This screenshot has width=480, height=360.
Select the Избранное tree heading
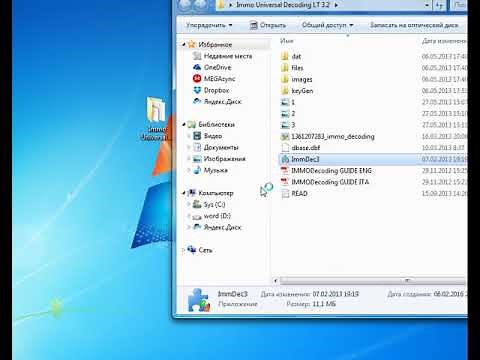coord(215,44)
